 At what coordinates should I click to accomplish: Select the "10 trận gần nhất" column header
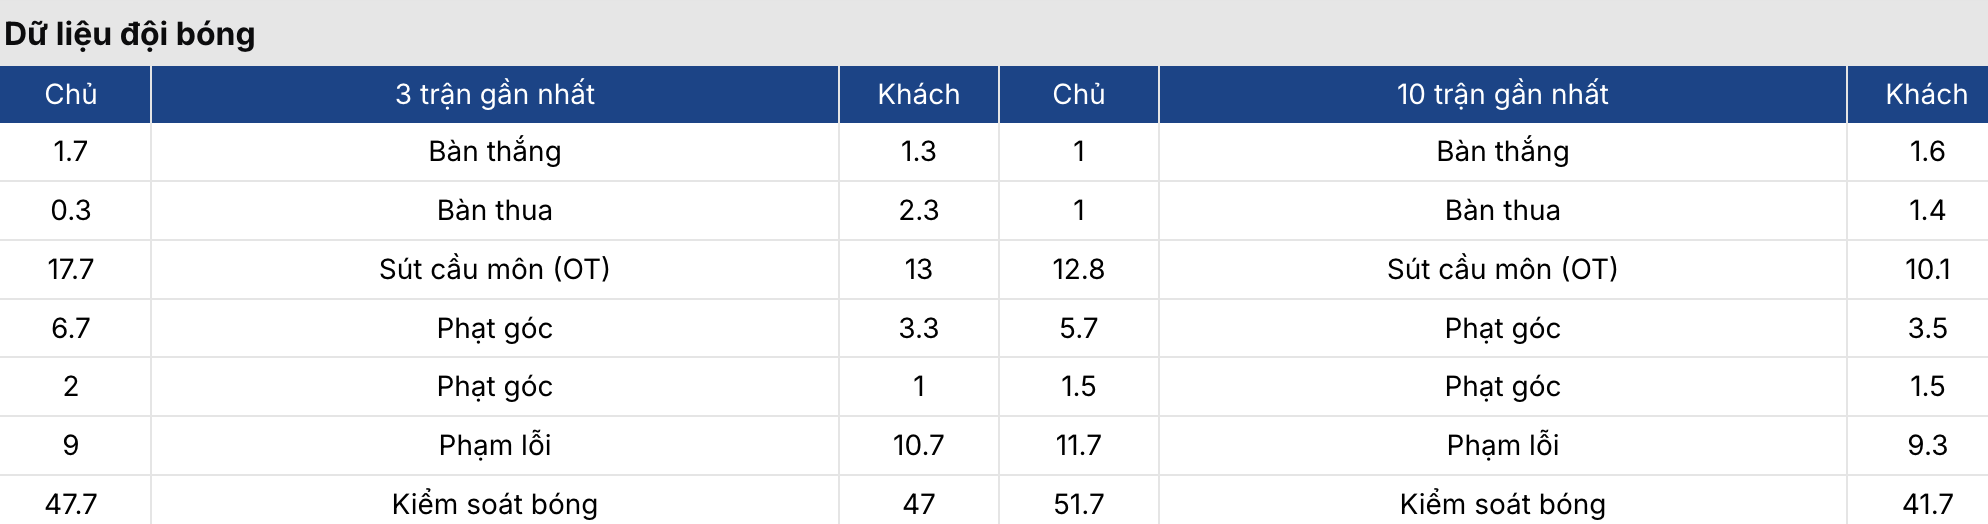pyautogui.click(x=1502, y=94)
